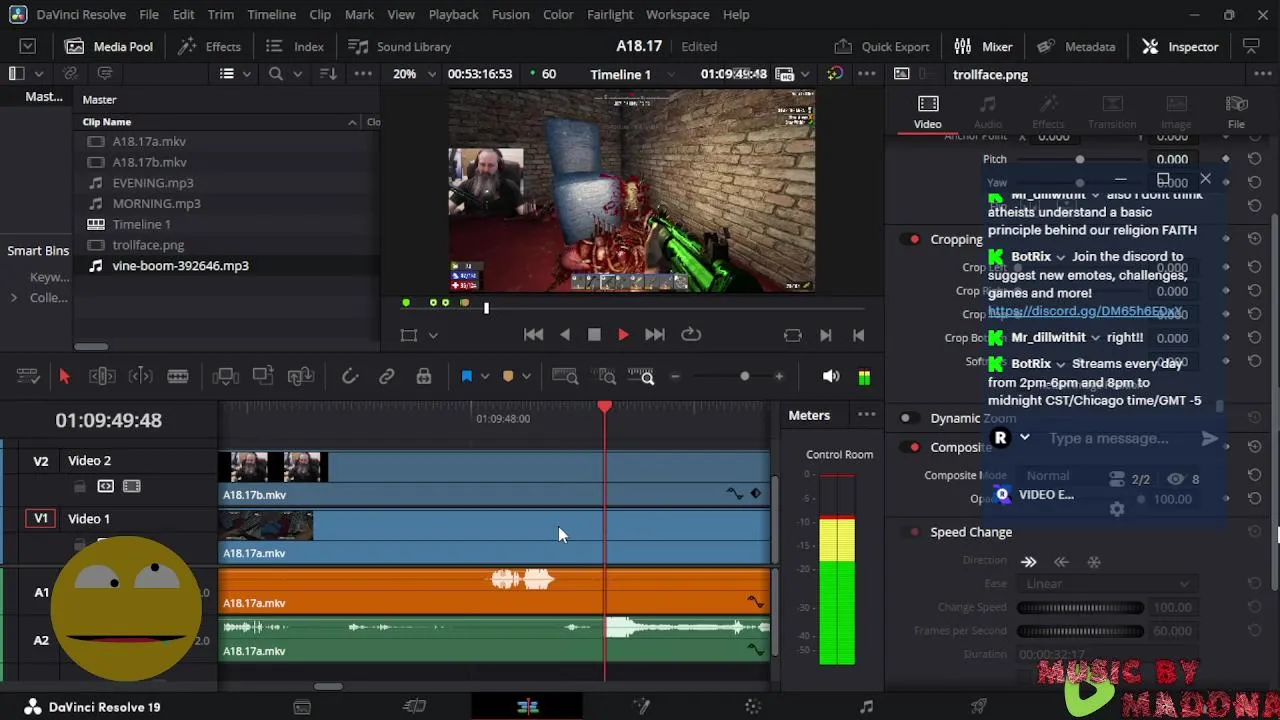Open the Workspace menu
This screenshot has height=720, width=1280.
tap(677, 15)
